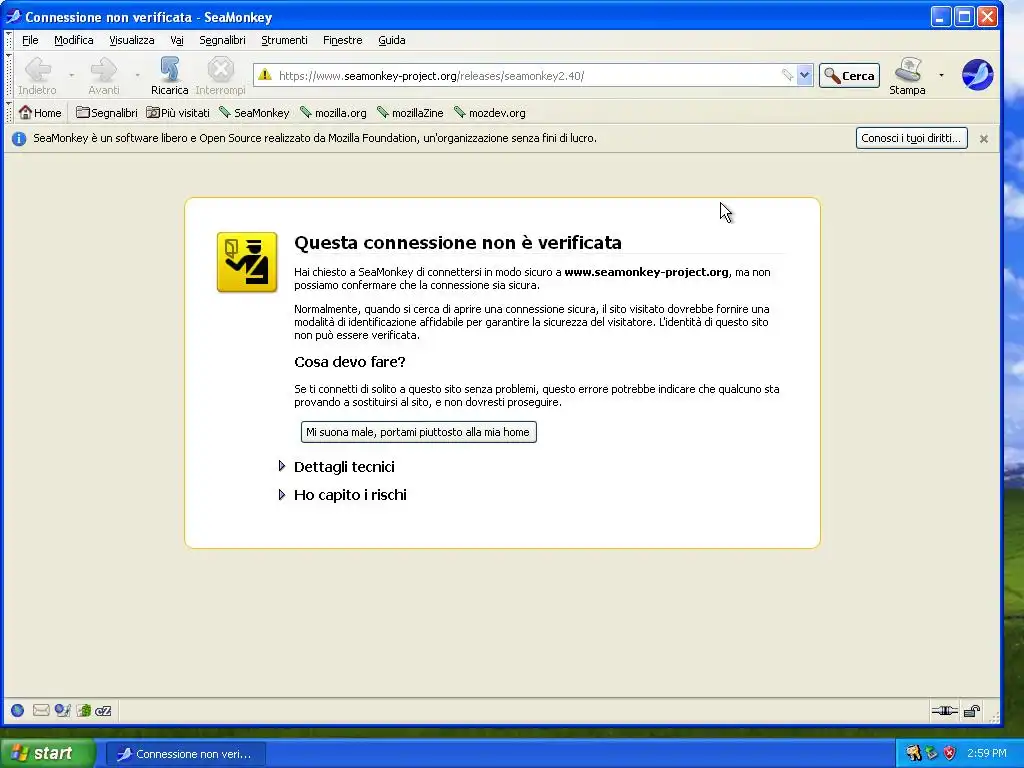Open the ChatZilla cZ icon
This screenshot has width=1024, height=768.
(103, 711)
